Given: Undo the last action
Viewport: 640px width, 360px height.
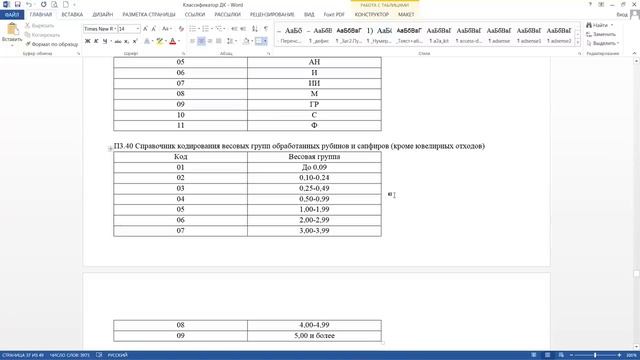Looking at the screenshot, I should [x=29, y=4].
